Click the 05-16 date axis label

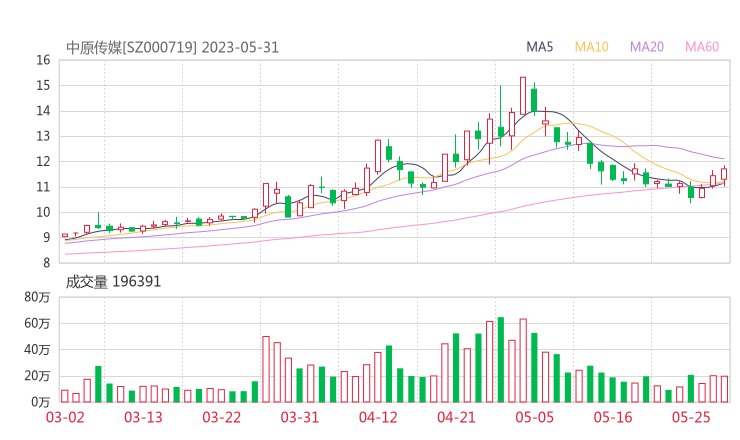click(613, 417)
